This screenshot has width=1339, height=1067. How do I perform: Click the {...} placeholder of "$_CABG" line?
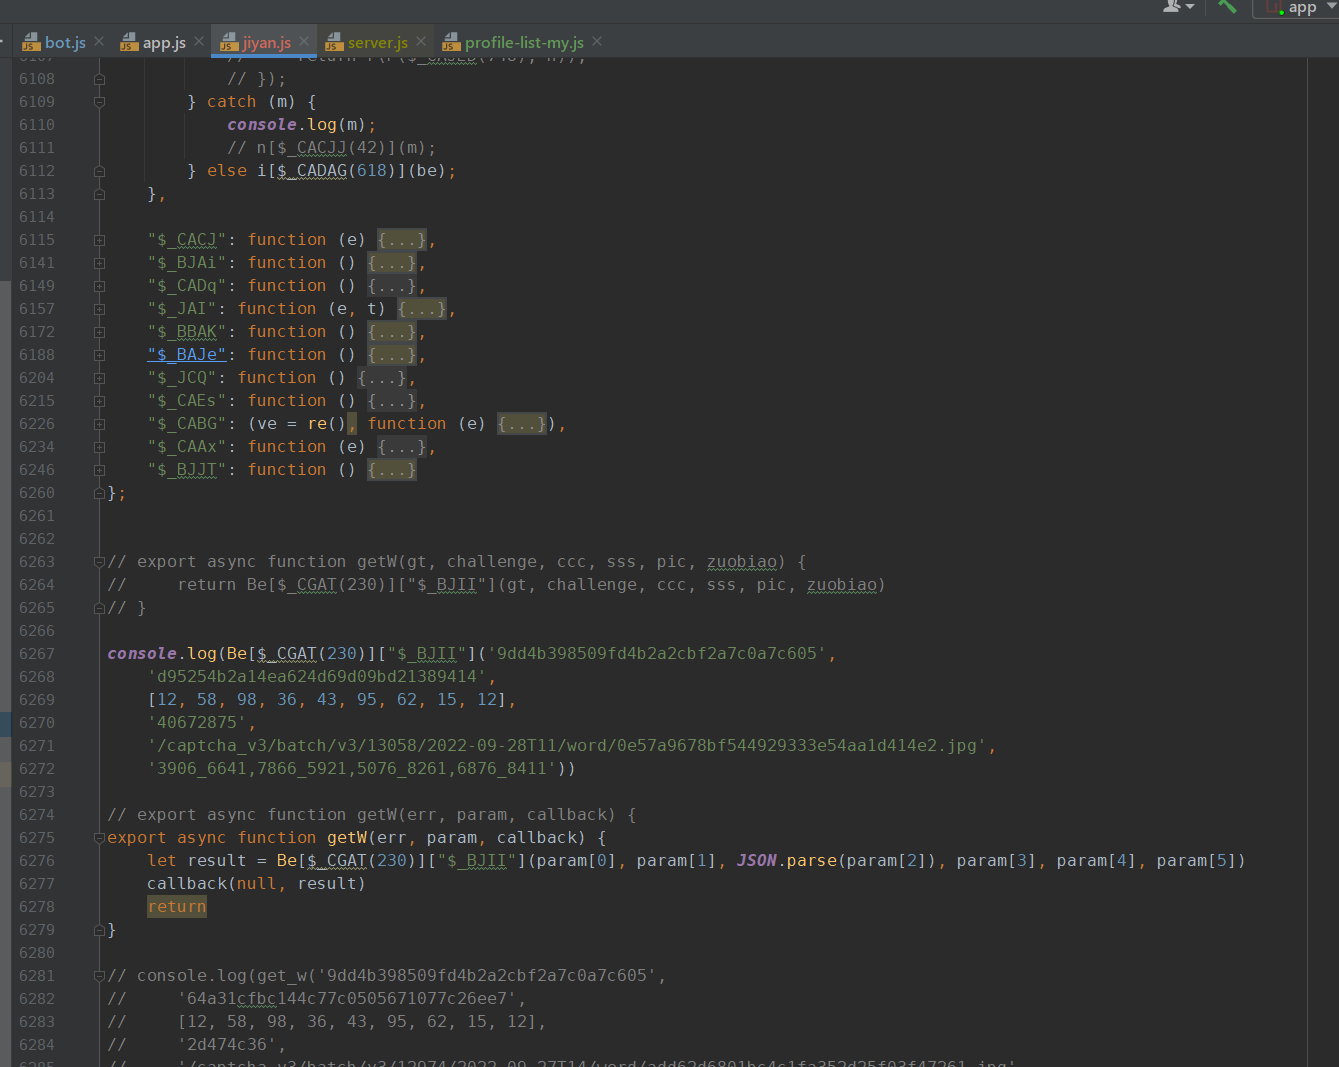pos(522,424)
